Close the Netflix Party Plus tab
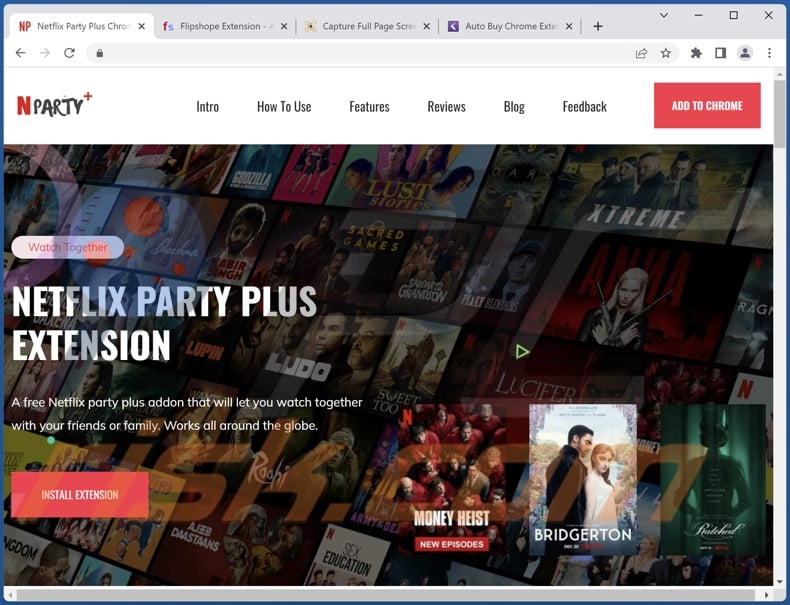The width and height of the screenshot is (790, 605). tap(142, 26)
